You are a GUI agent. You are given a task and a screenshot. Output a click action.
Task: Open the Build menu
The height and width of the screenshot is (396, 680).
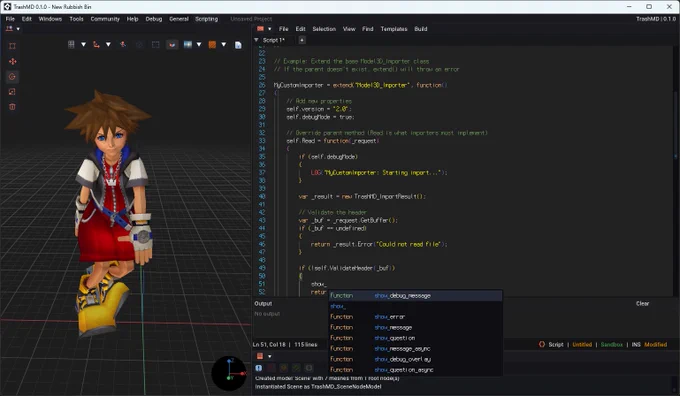pyautogui.click(x=421, y=29)
